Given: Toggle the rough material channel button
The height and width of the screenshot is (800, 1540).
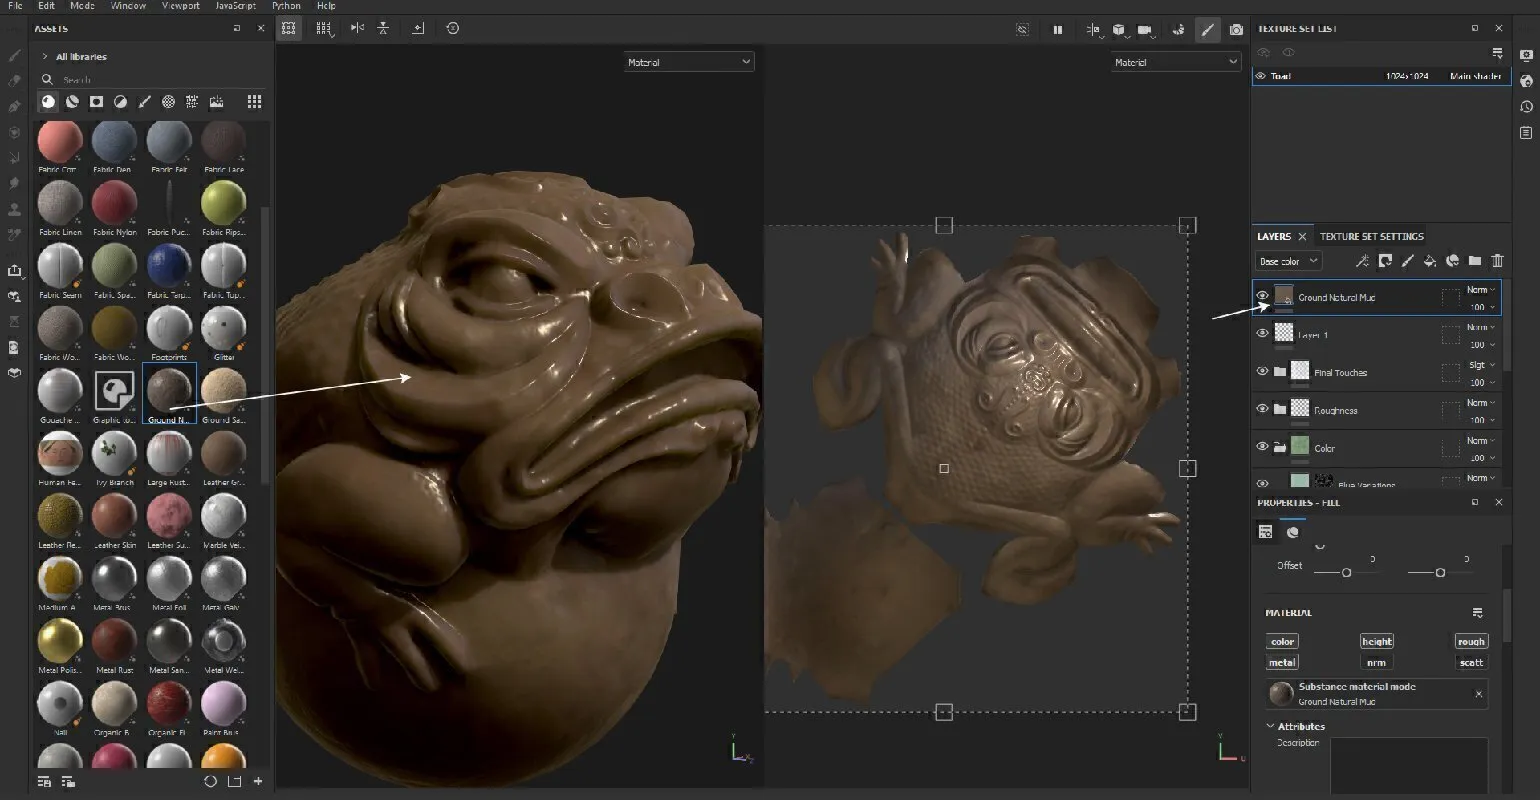Looking at the screenshot, I should pos(1470,642).
